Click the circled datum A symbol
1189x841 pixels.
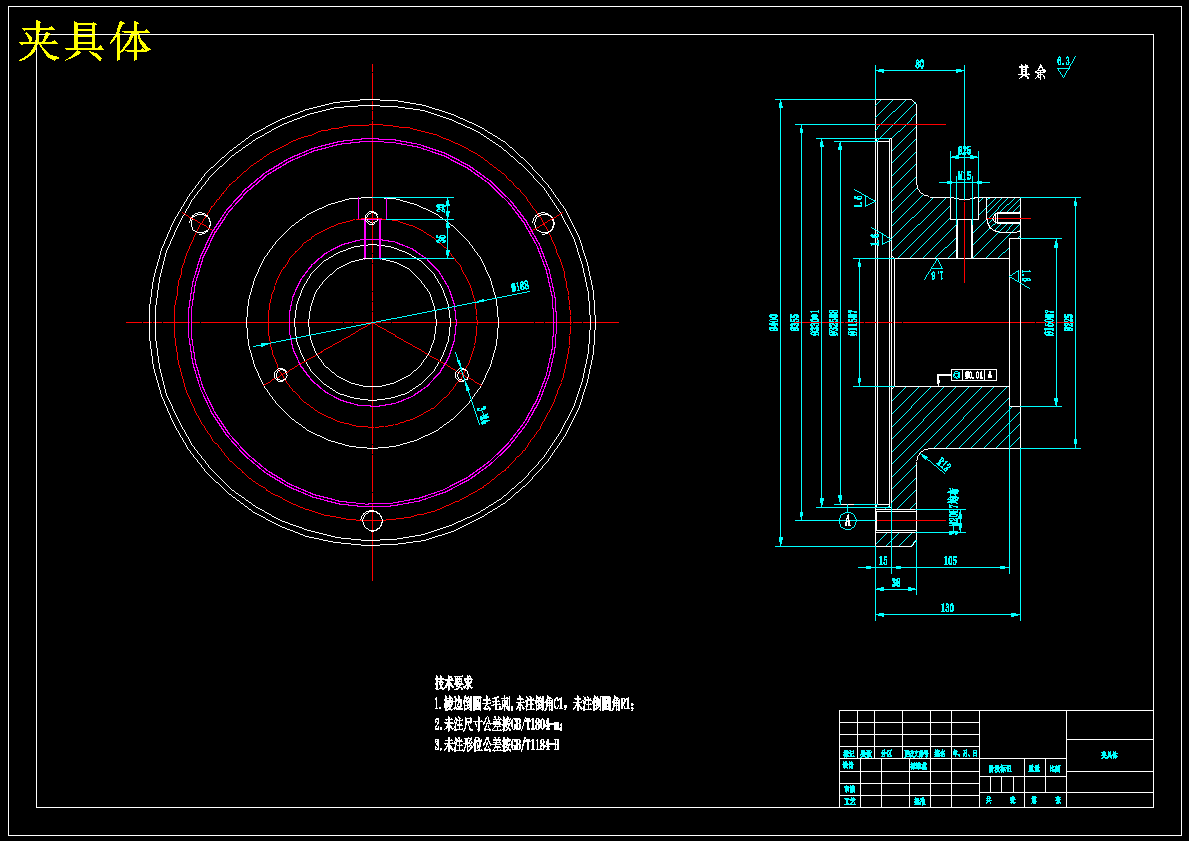tap(849, 520)
